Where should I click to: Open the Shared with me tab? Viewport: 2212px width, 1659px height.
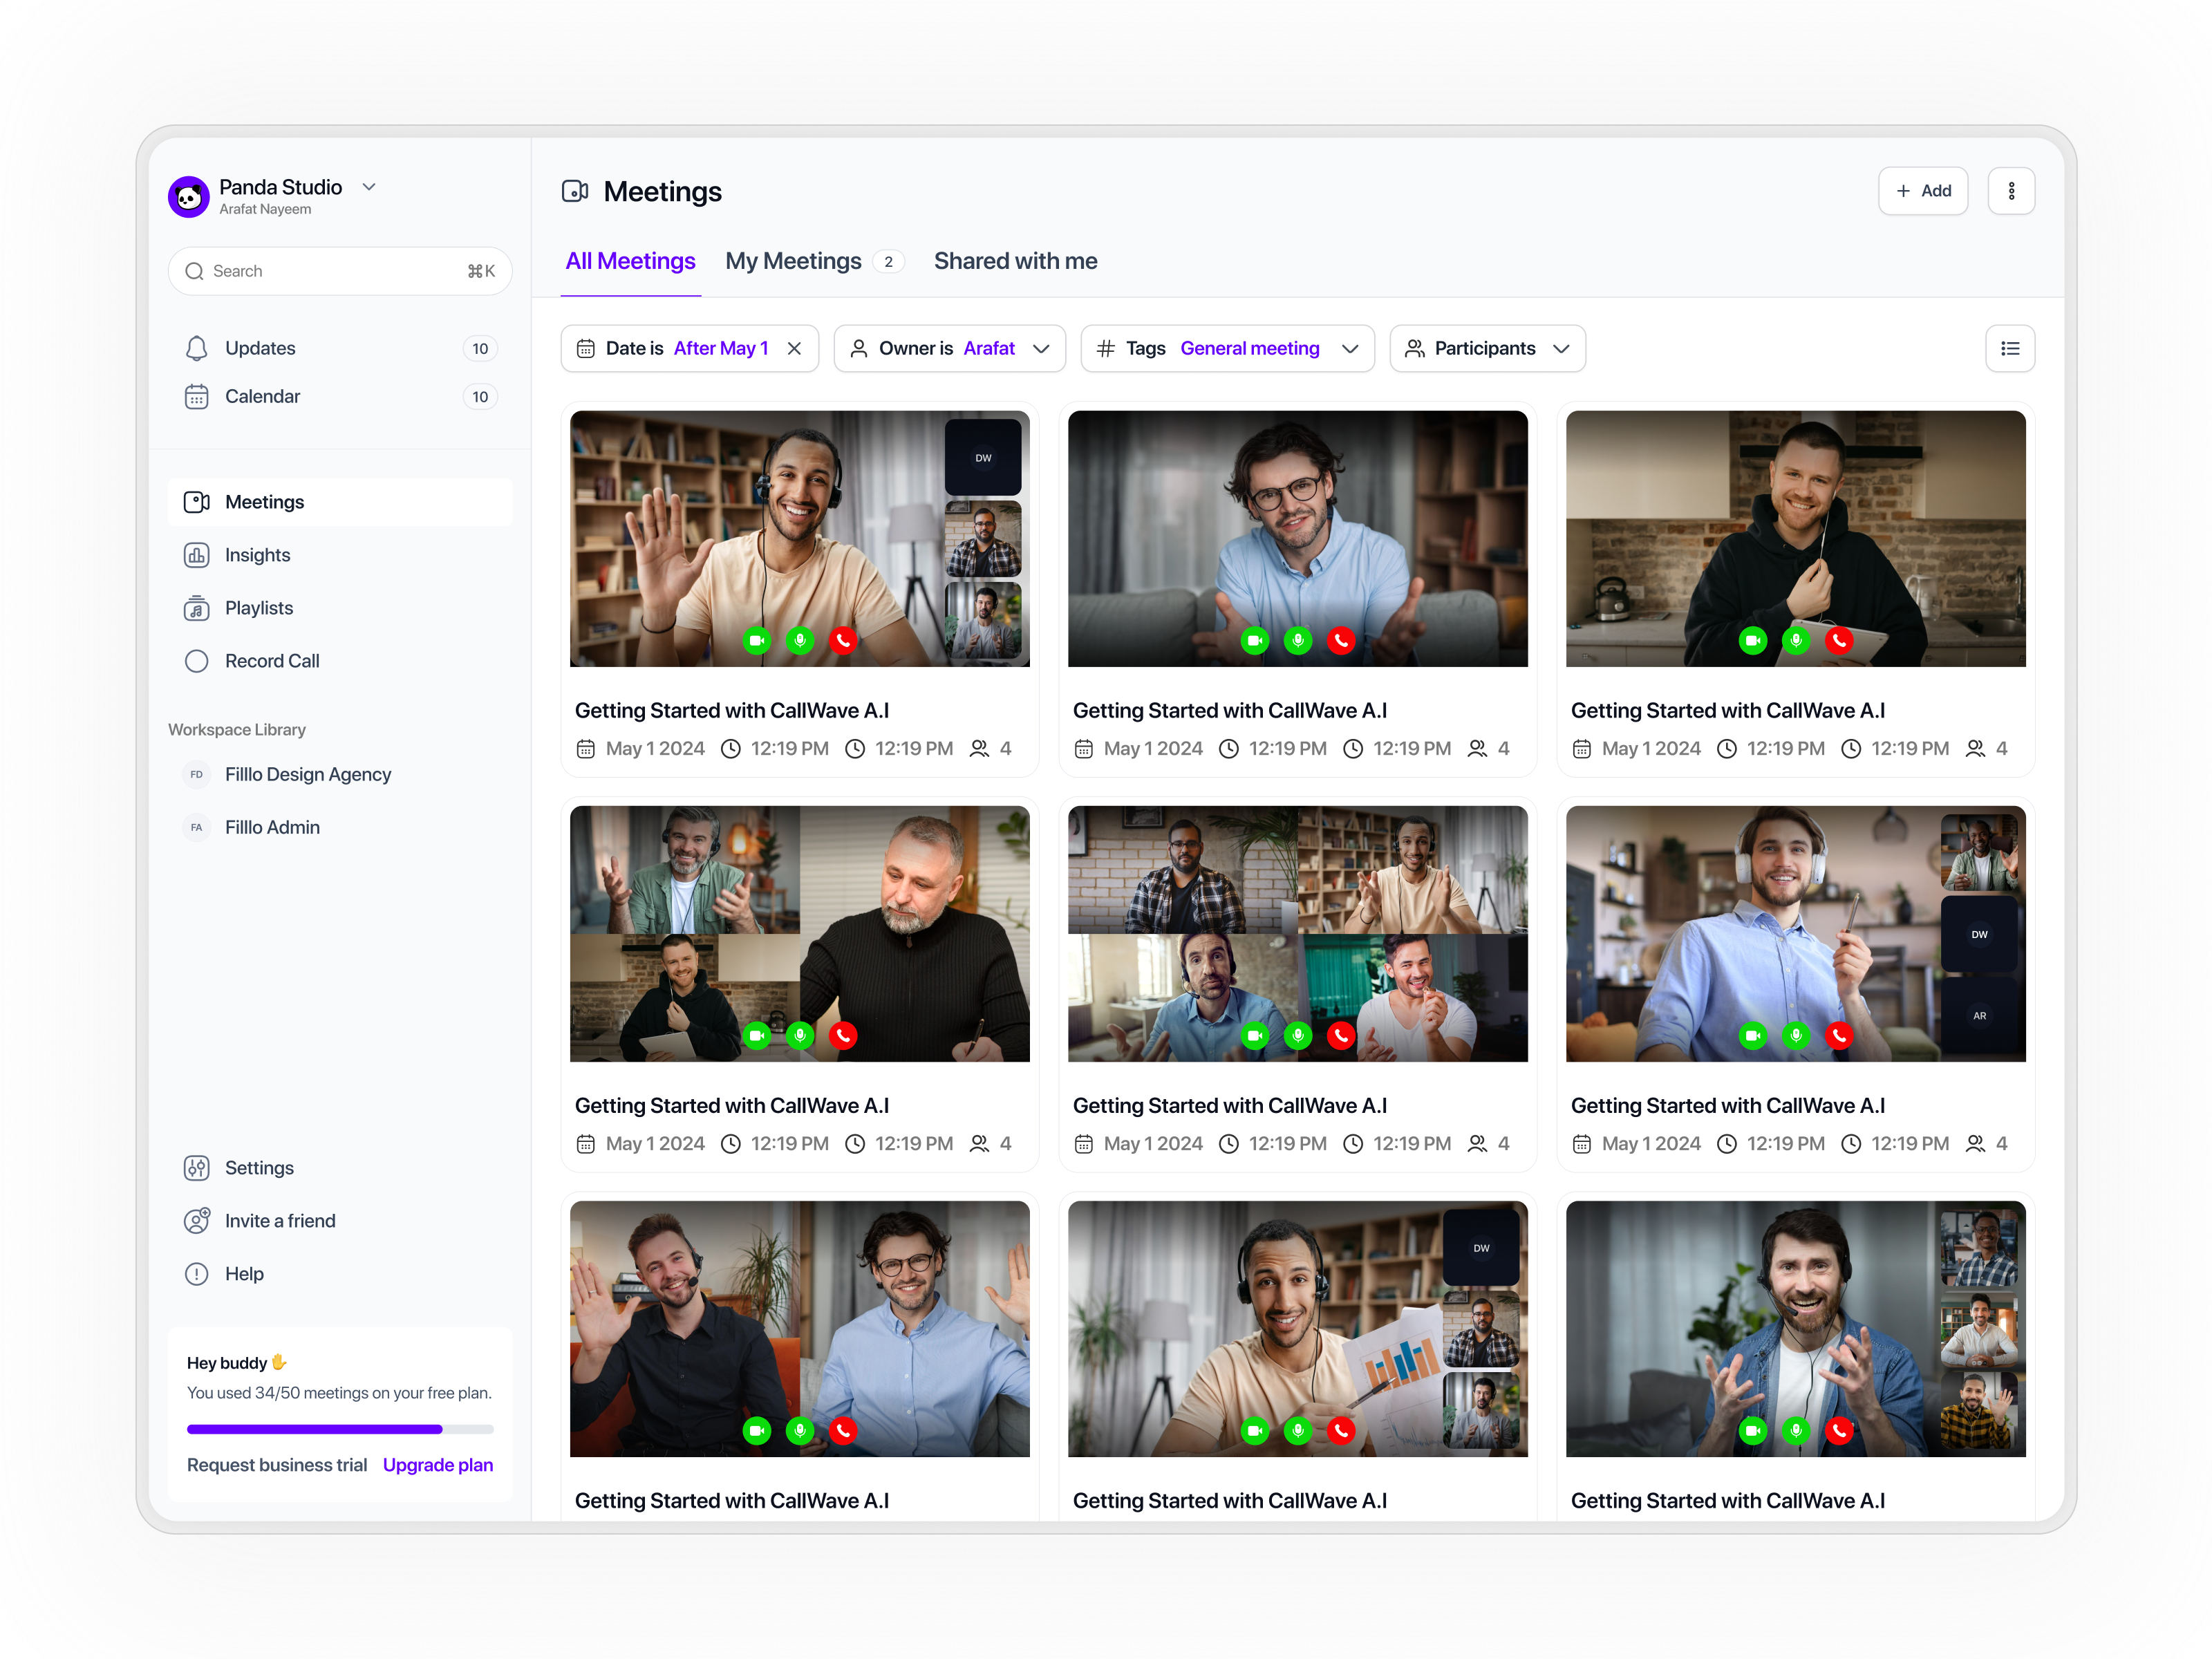(1015, 261)
